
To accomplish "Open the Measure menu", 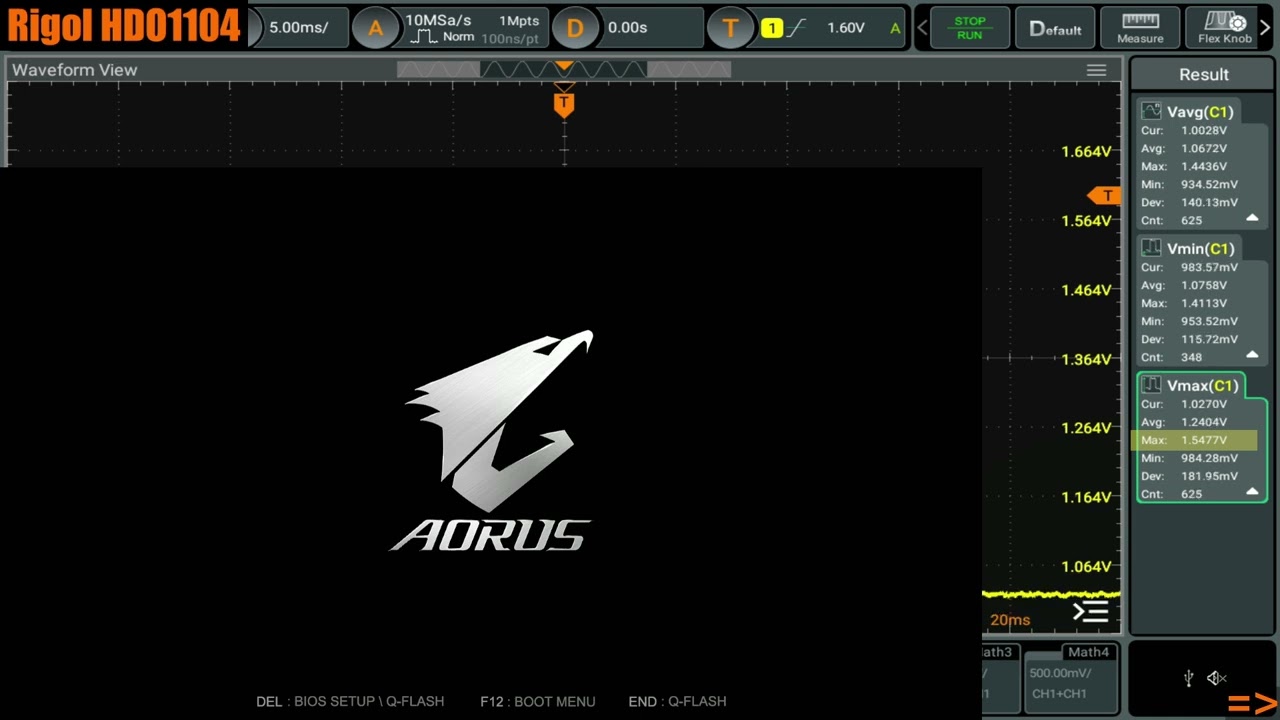I will 1140,28.
